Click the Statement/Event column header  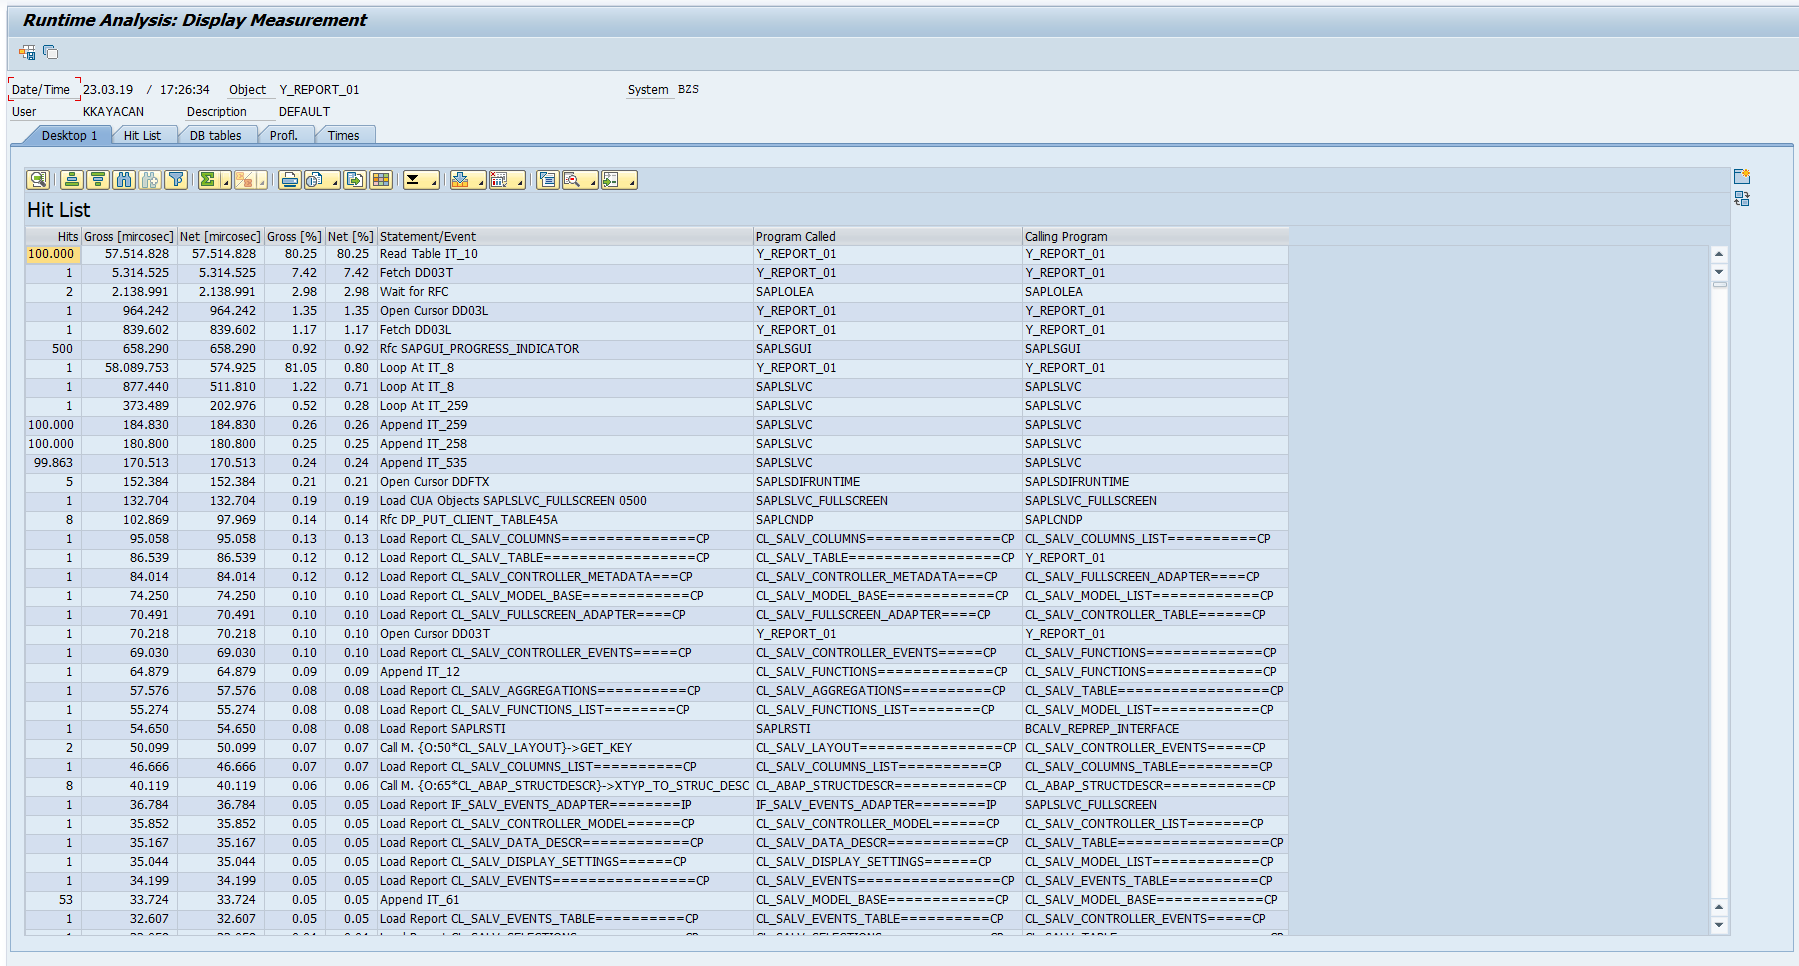point(428,237)
